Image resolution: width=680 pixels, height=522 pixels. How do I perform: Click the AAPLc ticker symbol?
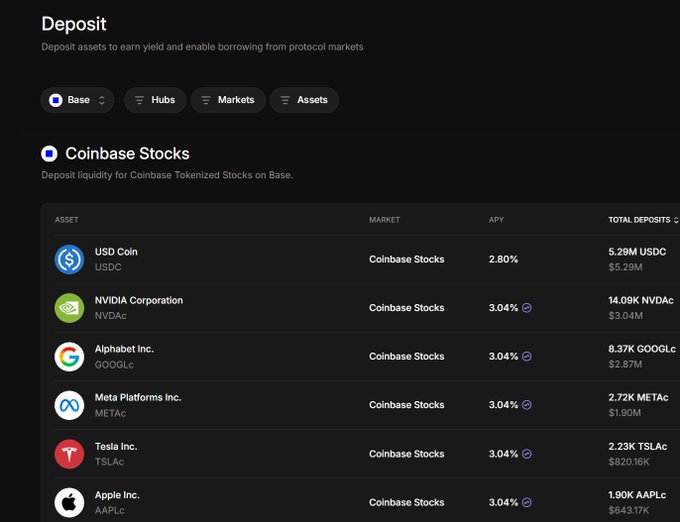(x=109, y=510)
